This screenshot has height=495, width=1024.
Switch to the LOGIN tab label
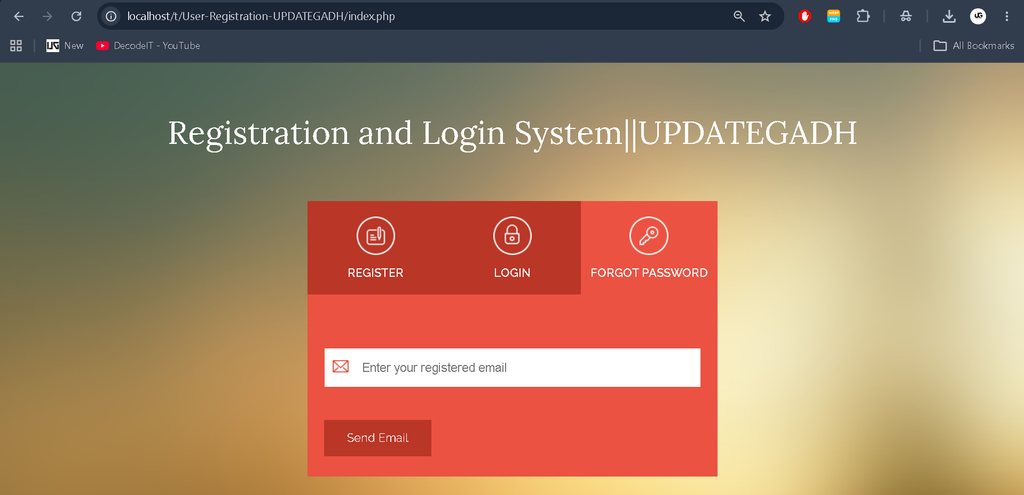[x=512, y=273]
